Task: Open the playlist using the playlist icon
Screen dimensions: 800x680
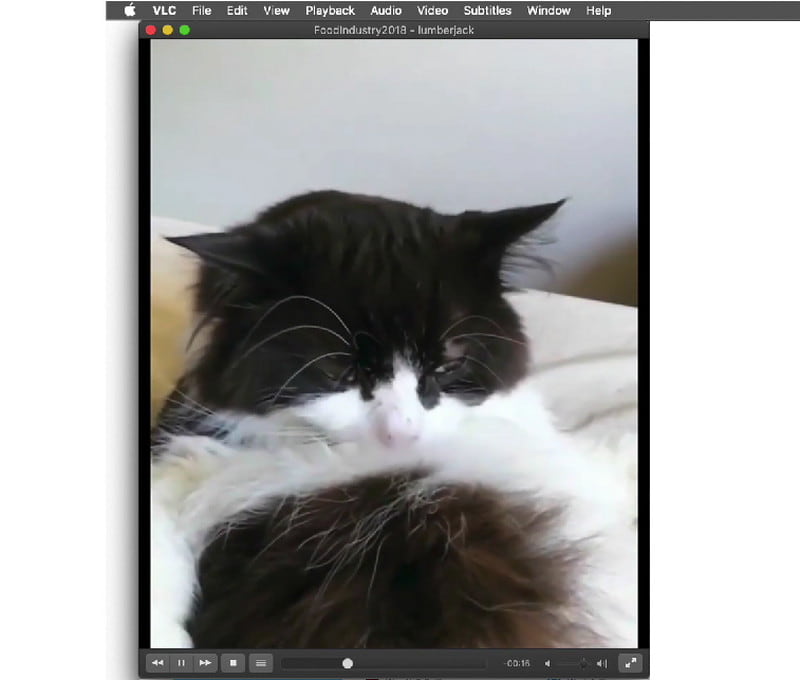Action: pyautogui.click(x=260, y=662)
